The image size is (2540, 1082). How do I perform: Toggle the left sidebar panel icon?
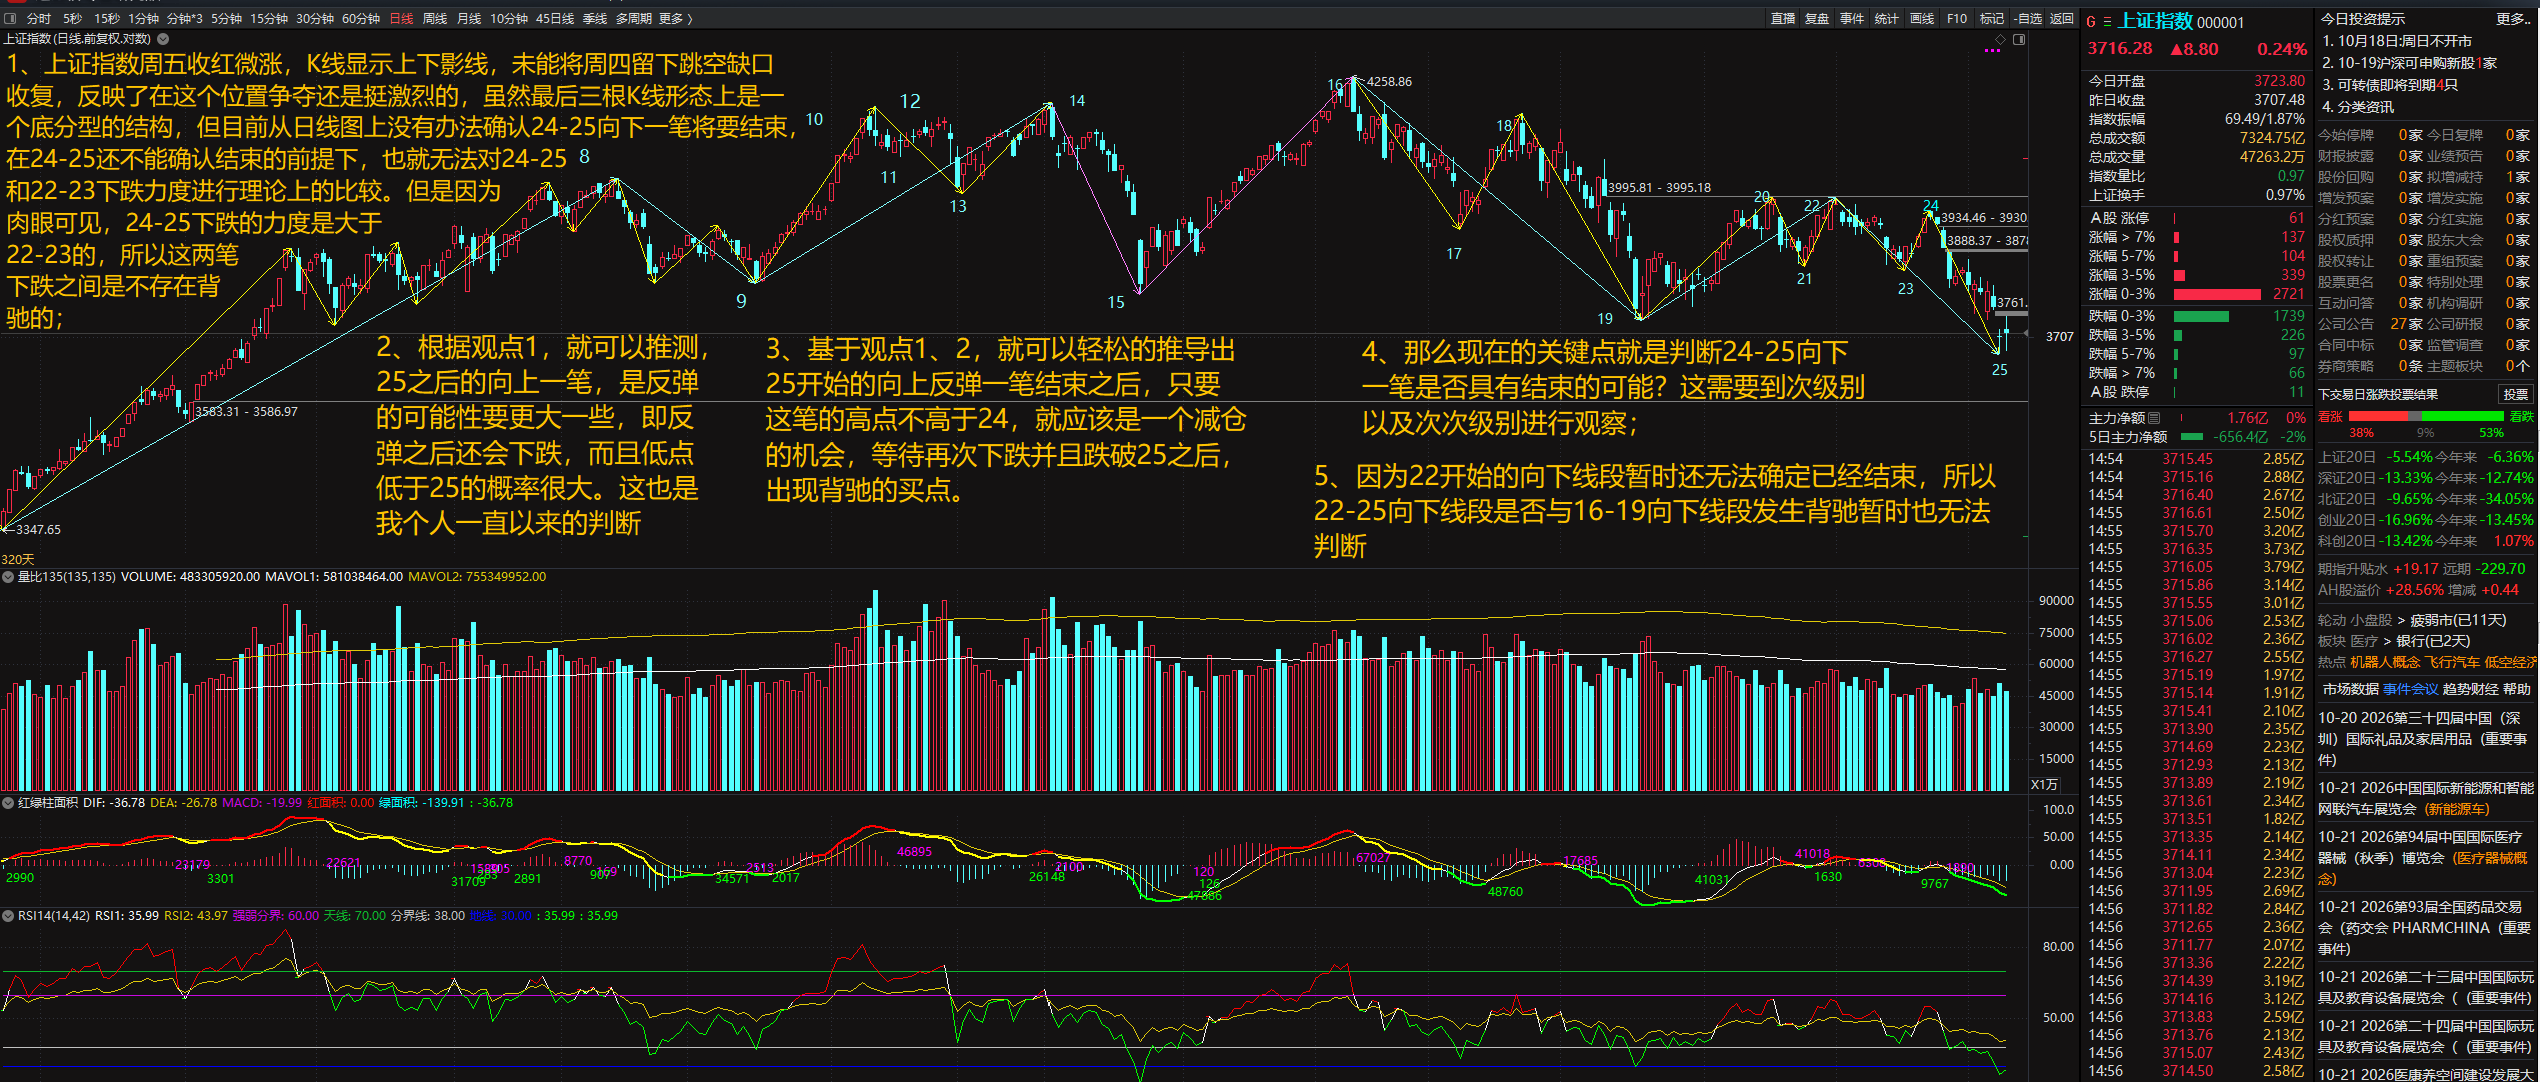[x=10, y=18]
